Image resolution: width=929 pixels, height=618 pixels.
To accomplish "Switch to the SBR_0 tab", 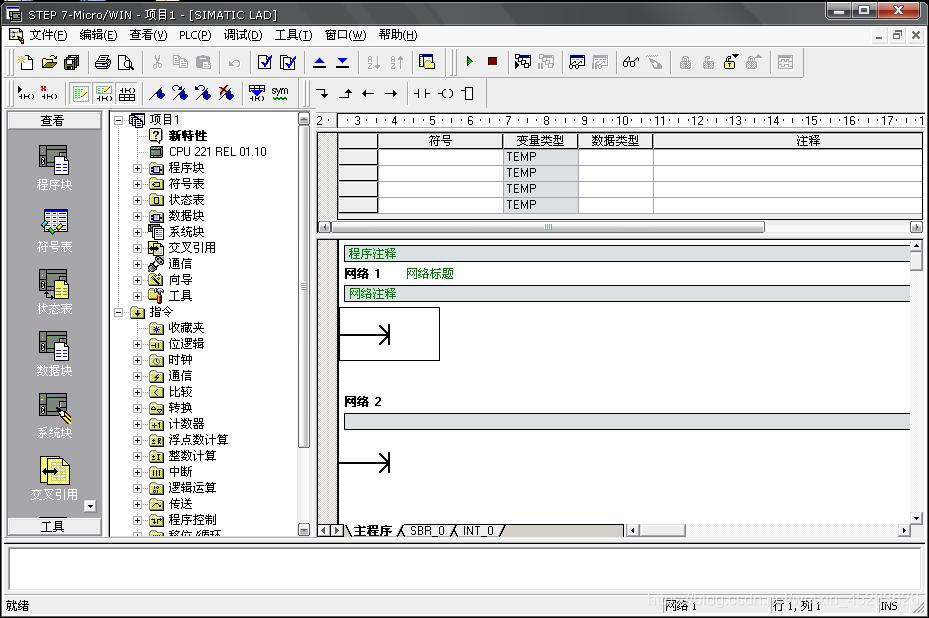I will click(427, 530).
